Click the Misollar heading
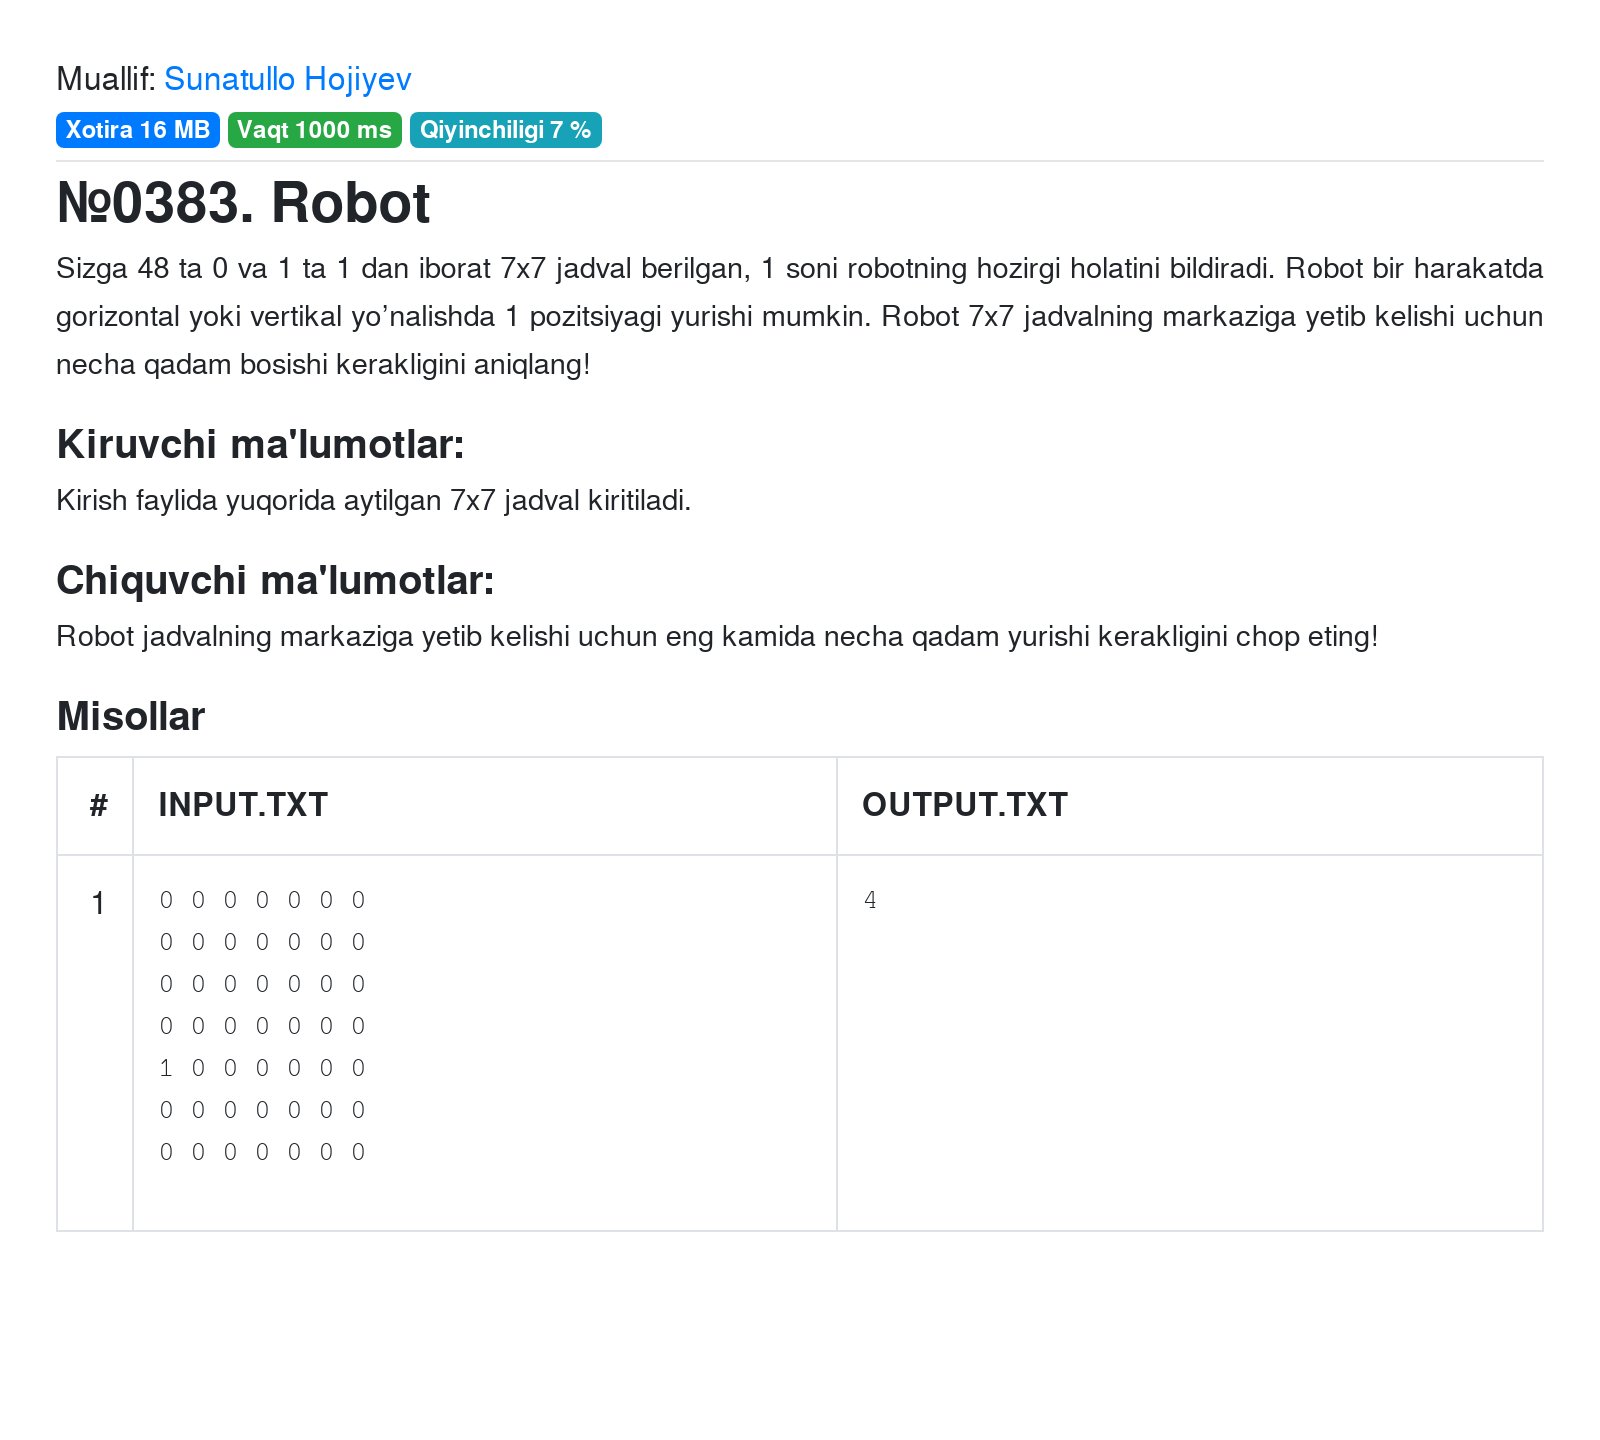This screenshot has height=1440, width=1600. (131, 716)
